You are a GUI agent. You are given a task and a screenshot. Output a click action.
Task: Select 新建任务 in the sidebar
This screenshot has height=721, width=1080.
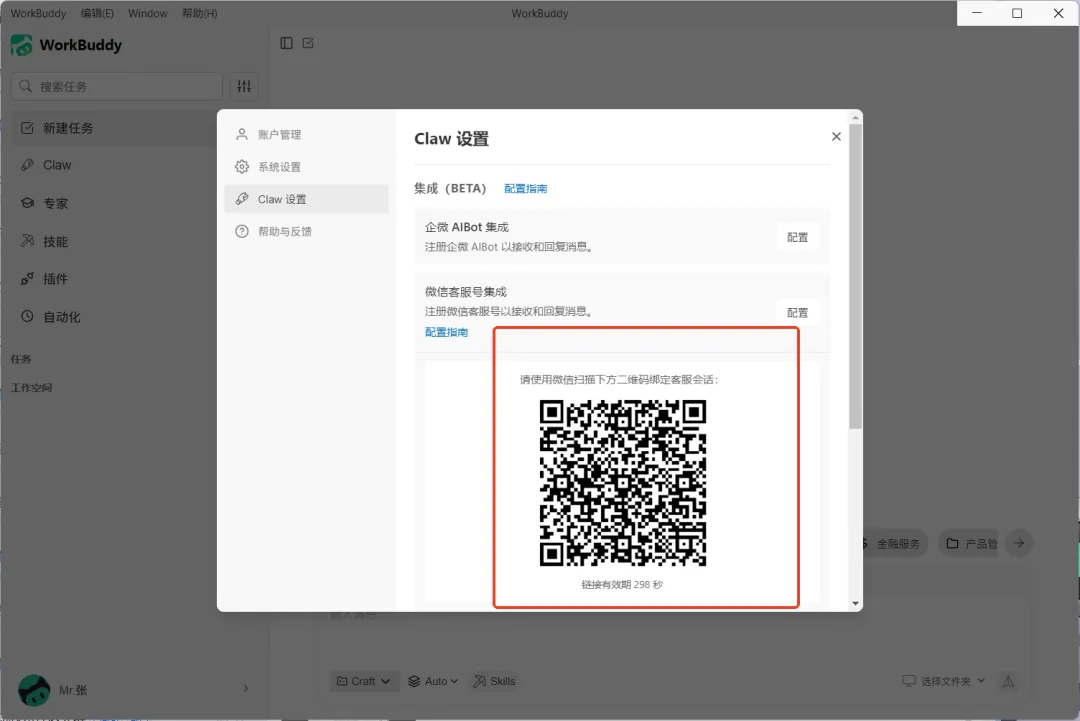[115, 128]
